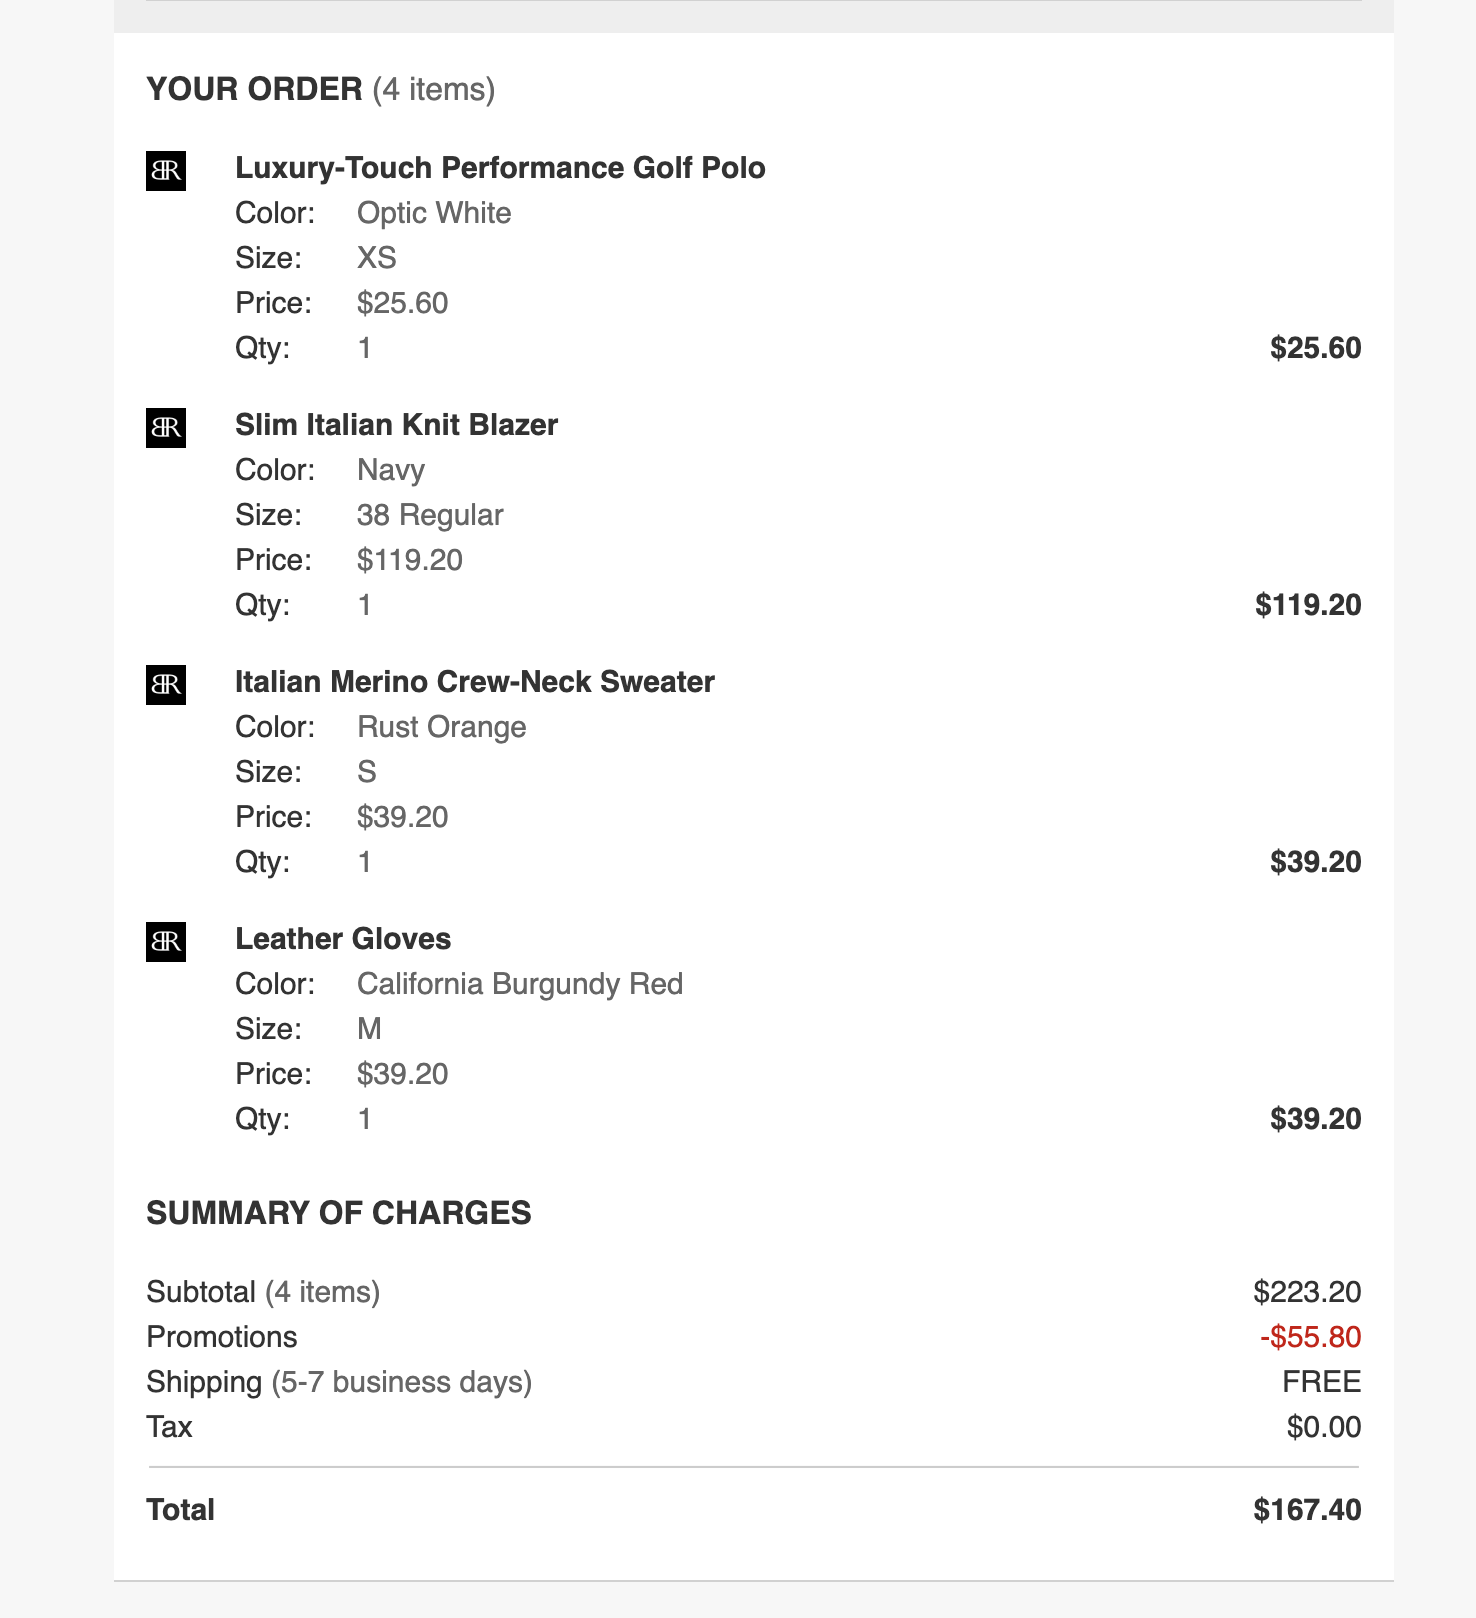Click the Optic White color value
1476x1618 pixels.
tap(434, 213)
